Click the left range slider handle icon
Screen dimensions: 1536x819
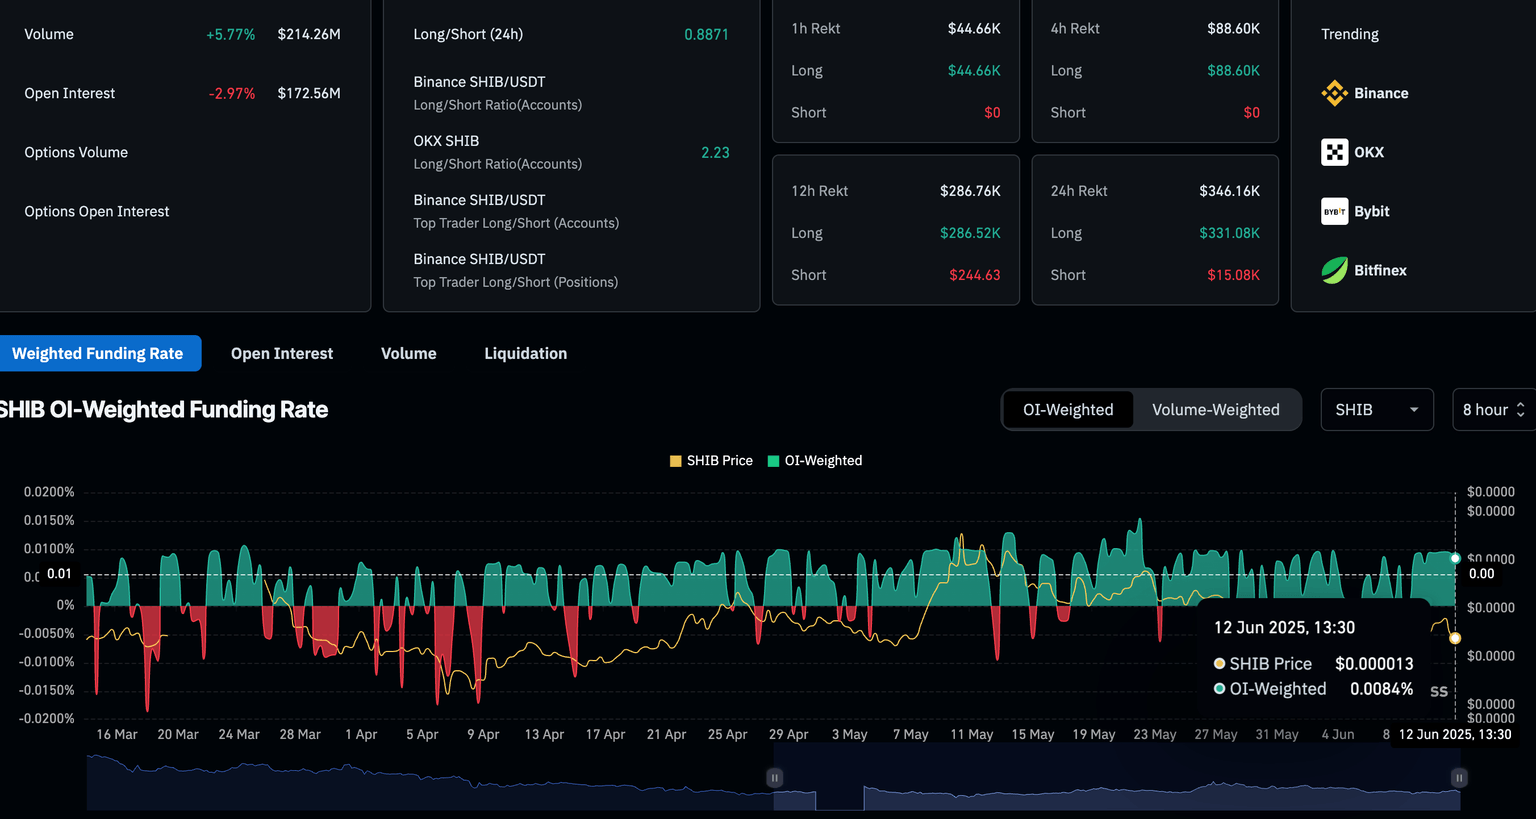(774, 777)
